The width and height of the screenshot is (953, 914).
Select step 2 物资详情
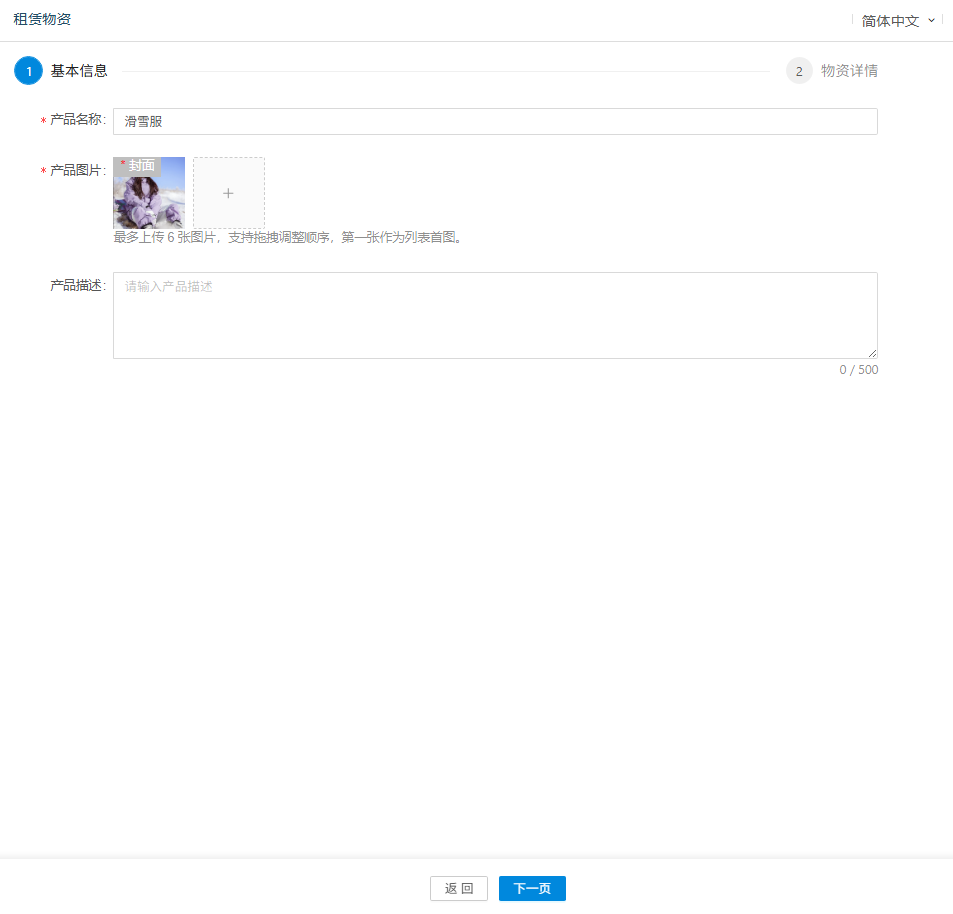tap(832, 70)
